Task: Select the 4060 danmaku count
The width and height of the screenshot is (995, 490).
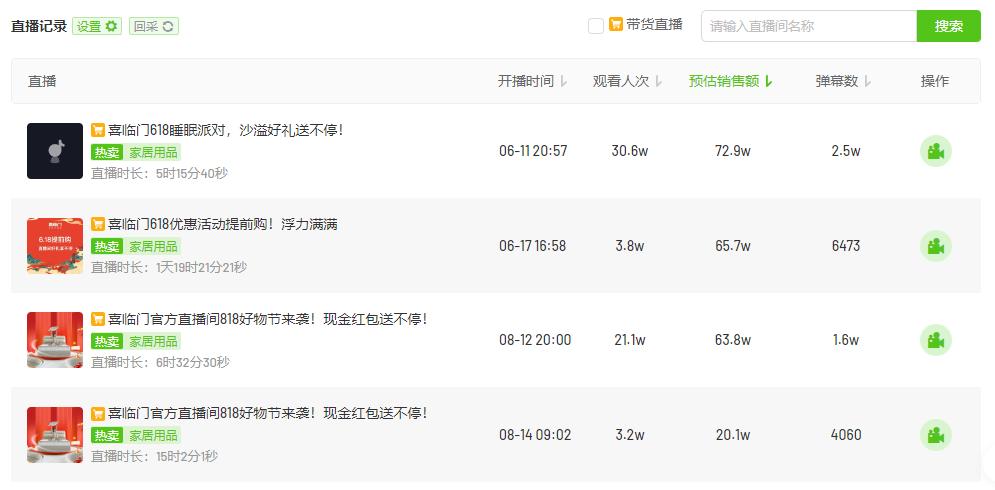Action: 846,435
